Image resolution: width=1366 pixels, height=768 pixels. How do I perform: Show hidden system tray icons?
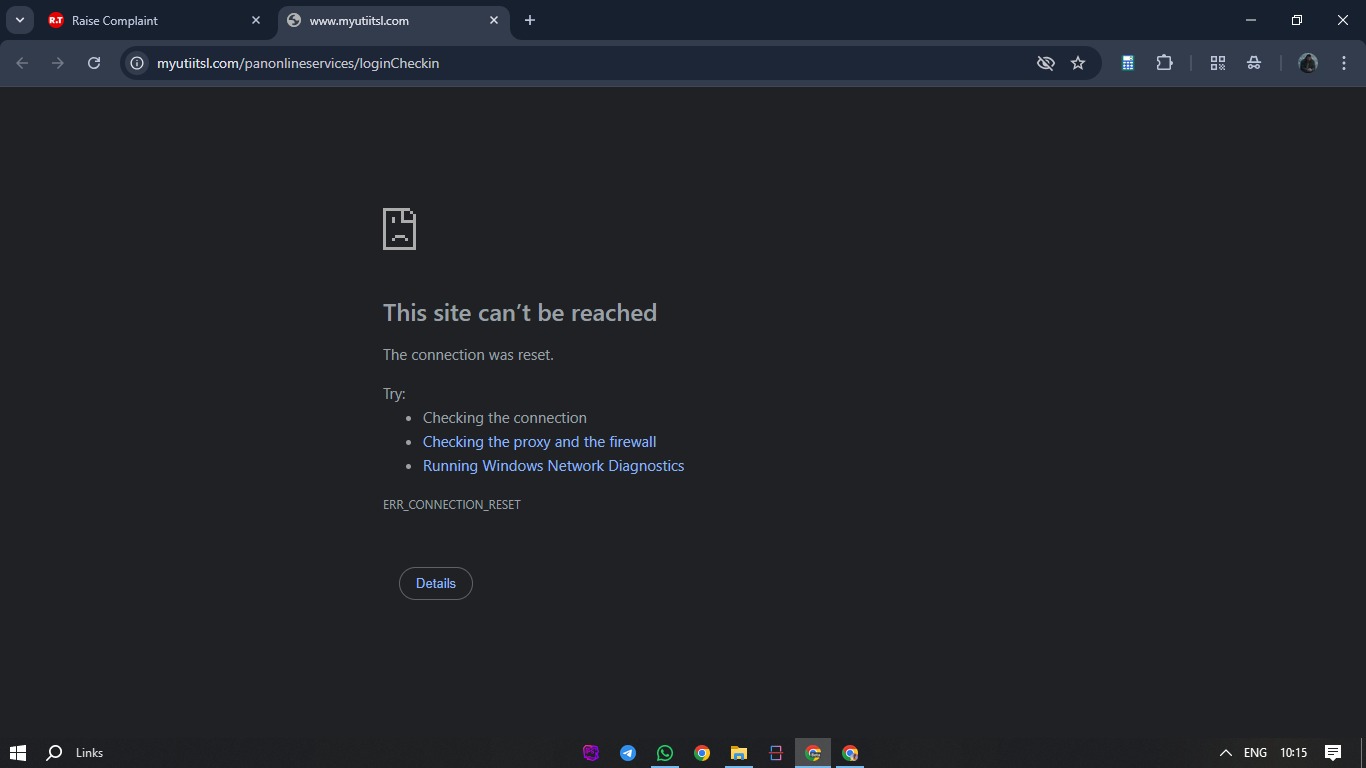(x=1225, y=753)
